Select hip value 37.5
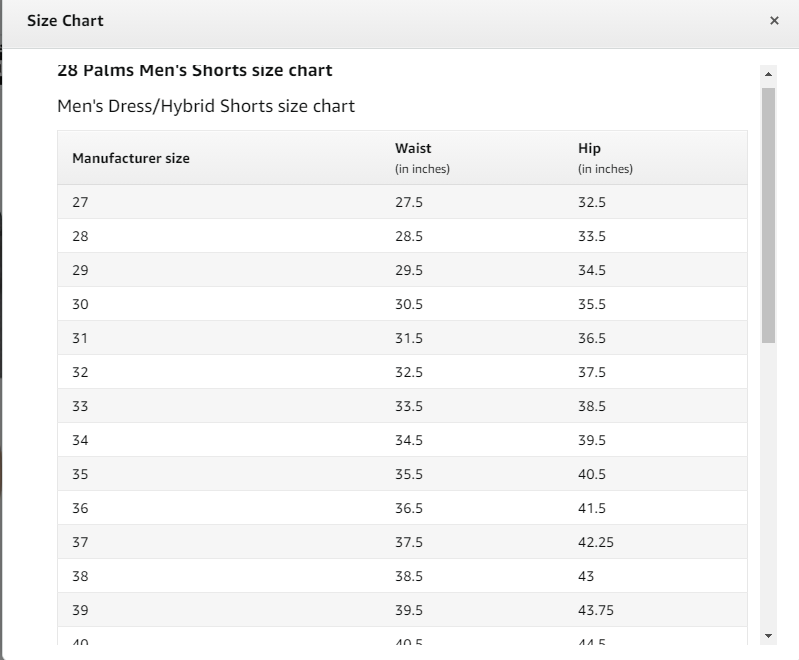This screenshot has height=660, width=799. [592, 372]
